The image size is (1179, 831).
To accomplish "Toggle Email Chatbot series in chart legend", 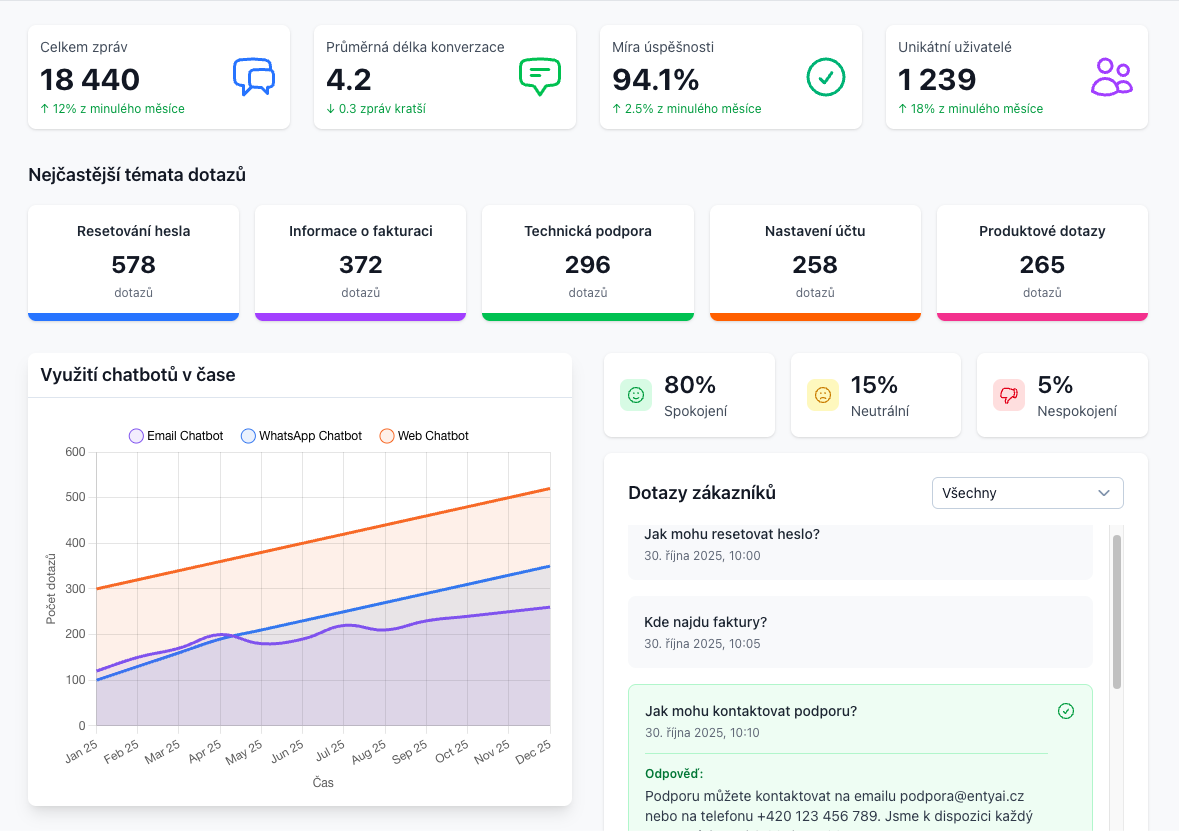I will coord(176,436).
